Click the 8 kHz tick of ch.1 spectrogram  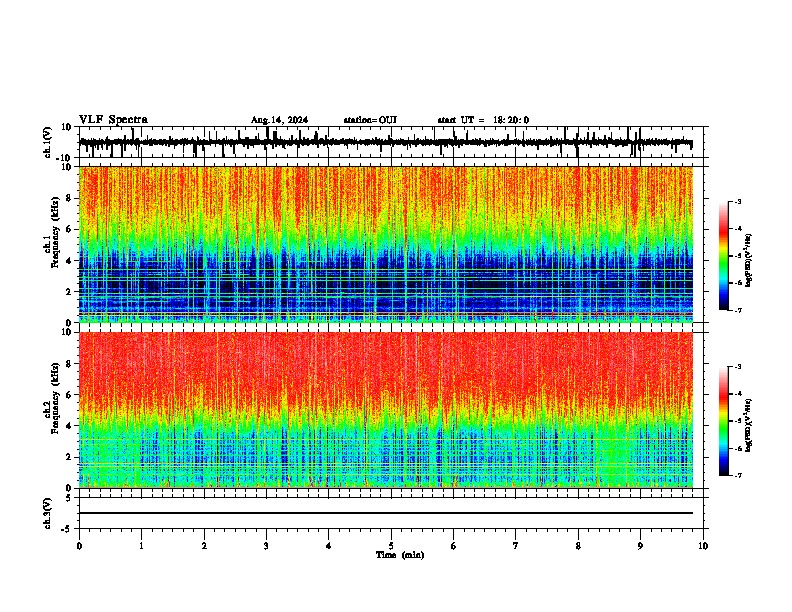pos(69,198)
